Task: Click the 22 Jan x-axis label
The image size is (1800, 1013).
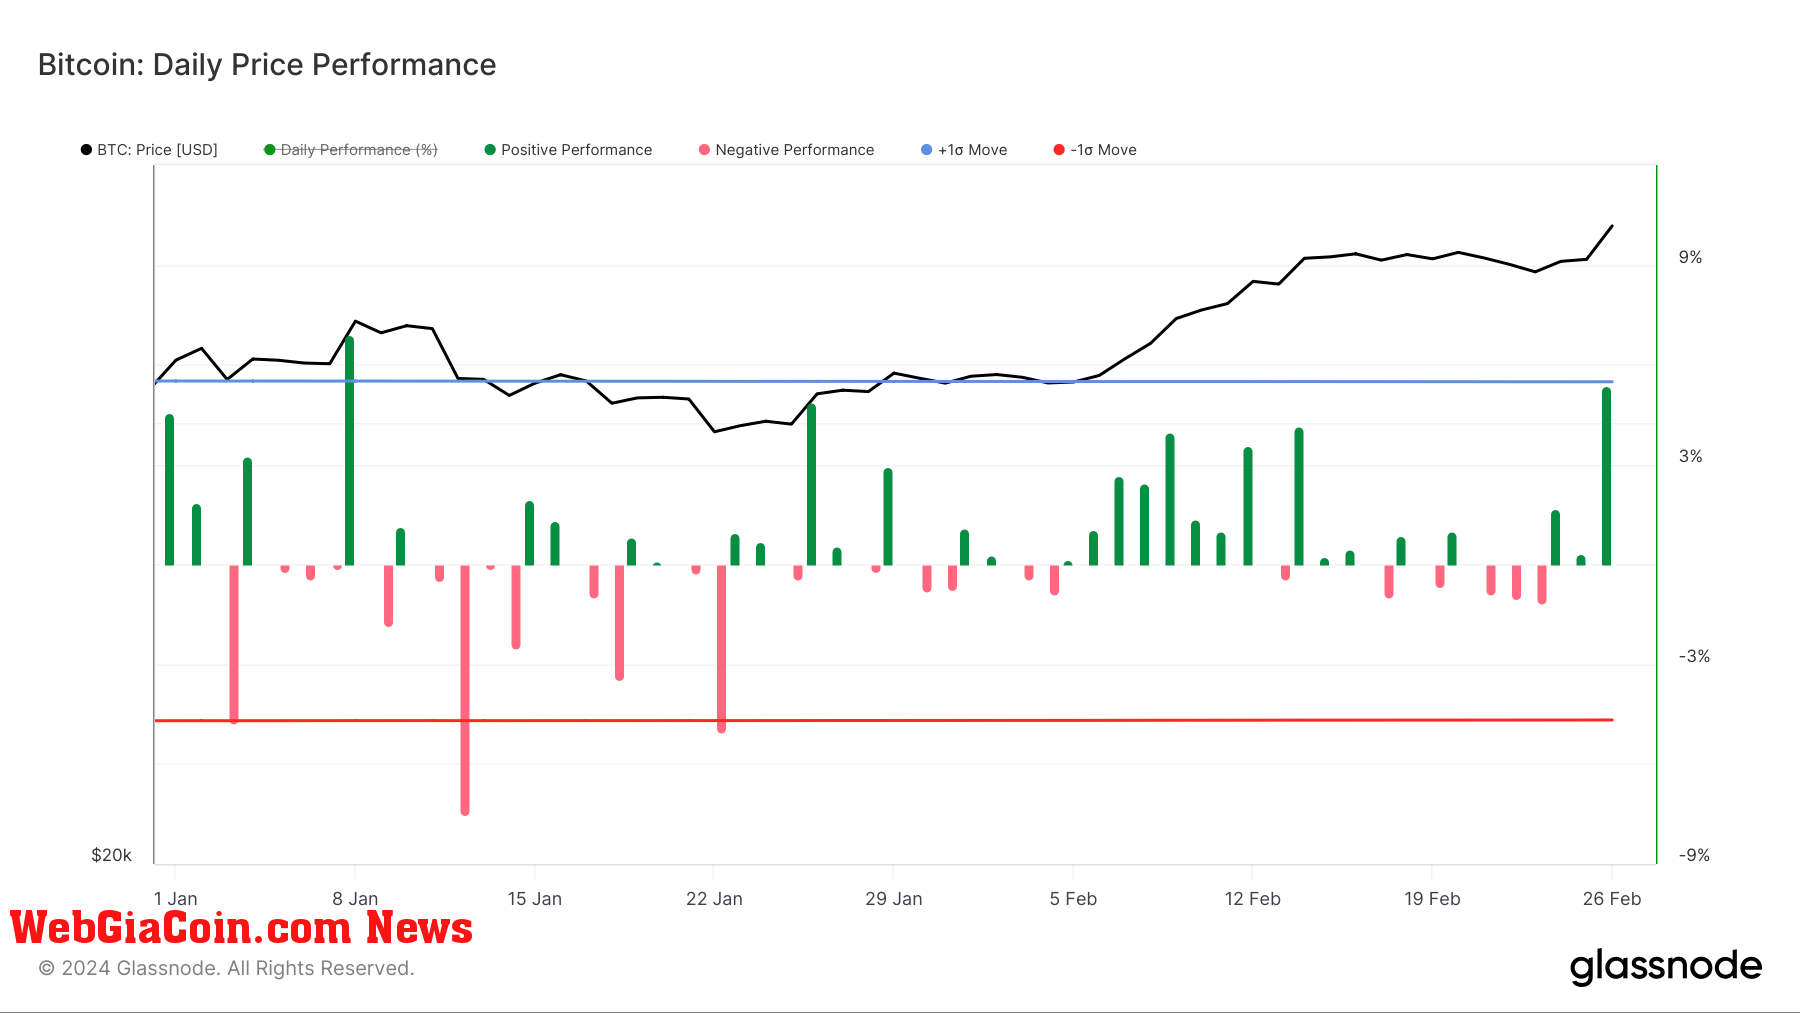Action: pyautogui.click(x=714, y=899)
